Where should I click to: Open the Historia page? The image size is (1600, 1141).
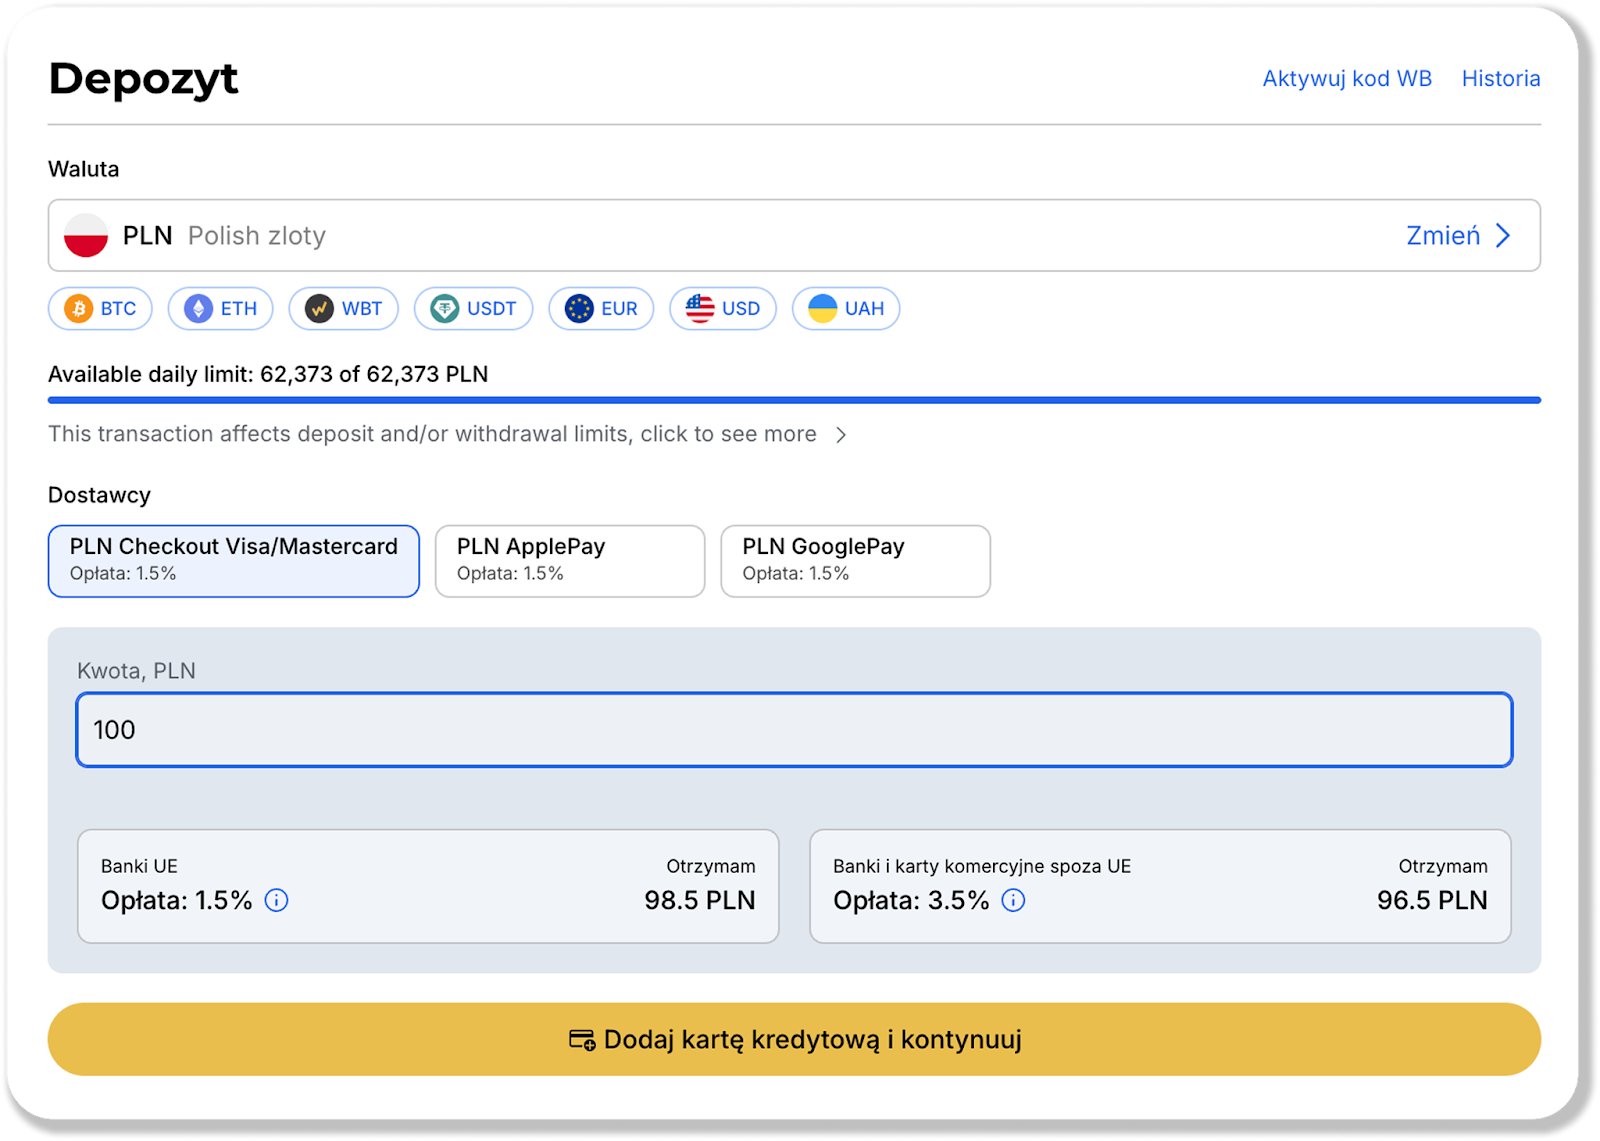tap(1500, 79)
